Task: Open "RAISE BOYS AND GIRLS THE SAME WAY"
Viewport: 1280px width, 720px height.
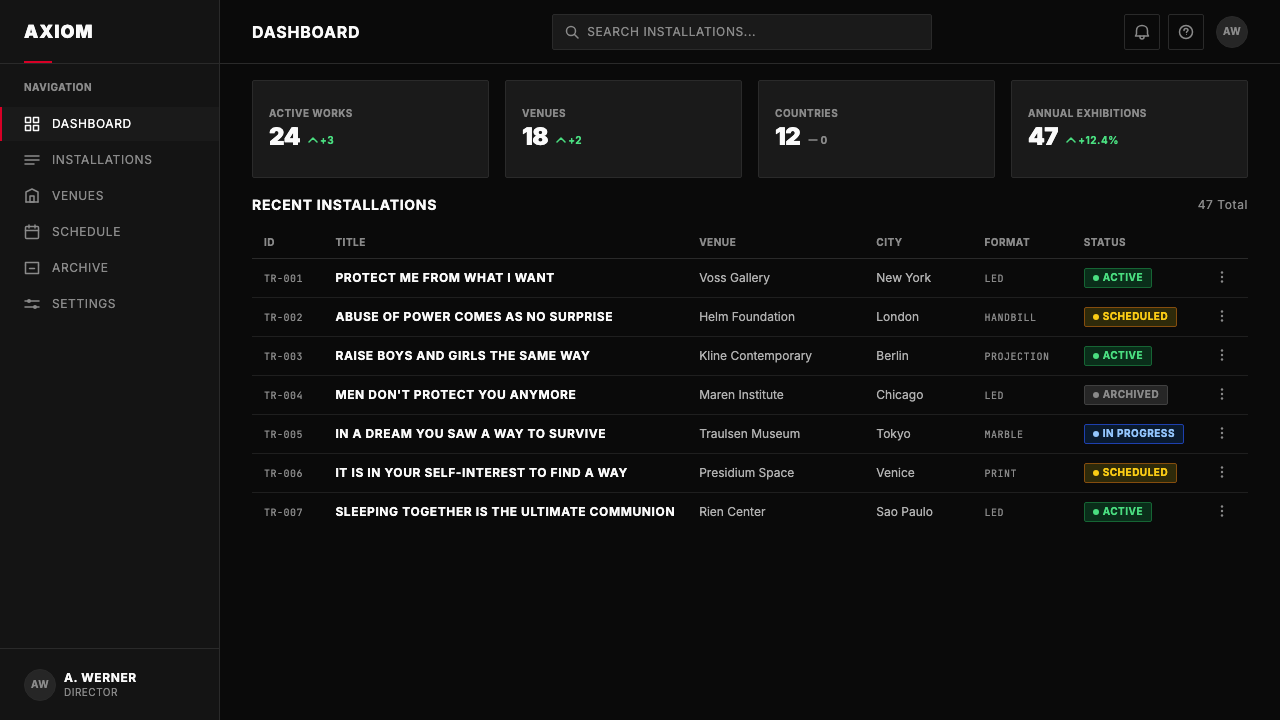Action: pos(463,356)
